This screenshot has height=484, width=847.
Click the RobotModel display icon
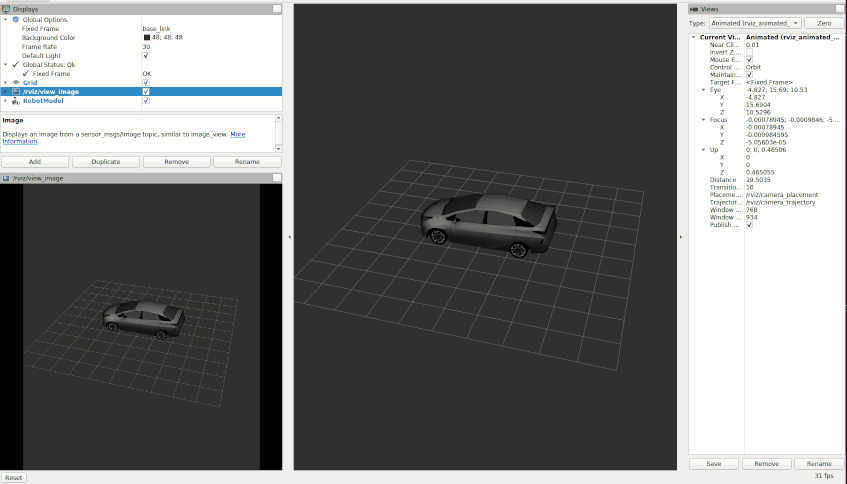16,101
